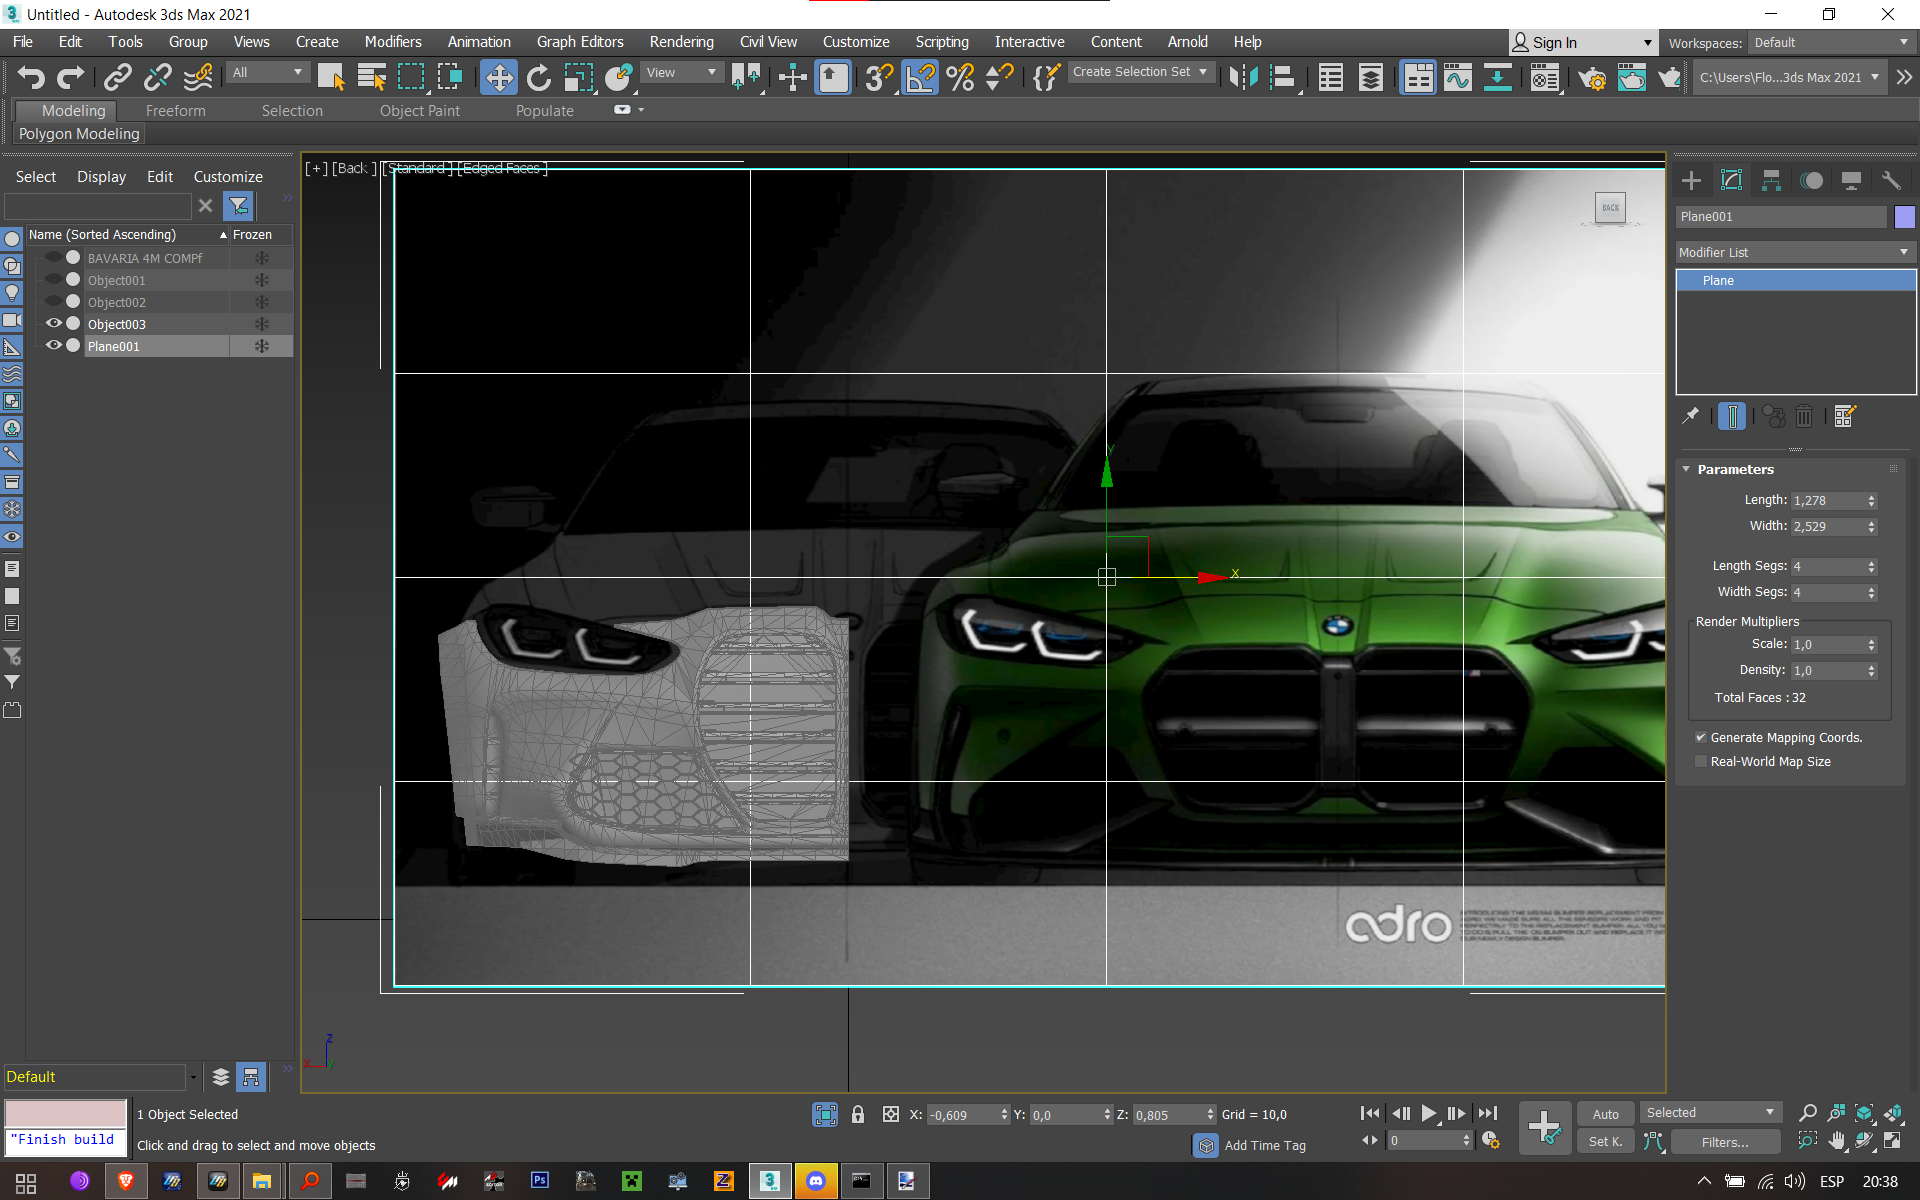Enable Real-World Map Size checkbox
Screen dimensions: 1920x1200
(x=1701, y=761)
